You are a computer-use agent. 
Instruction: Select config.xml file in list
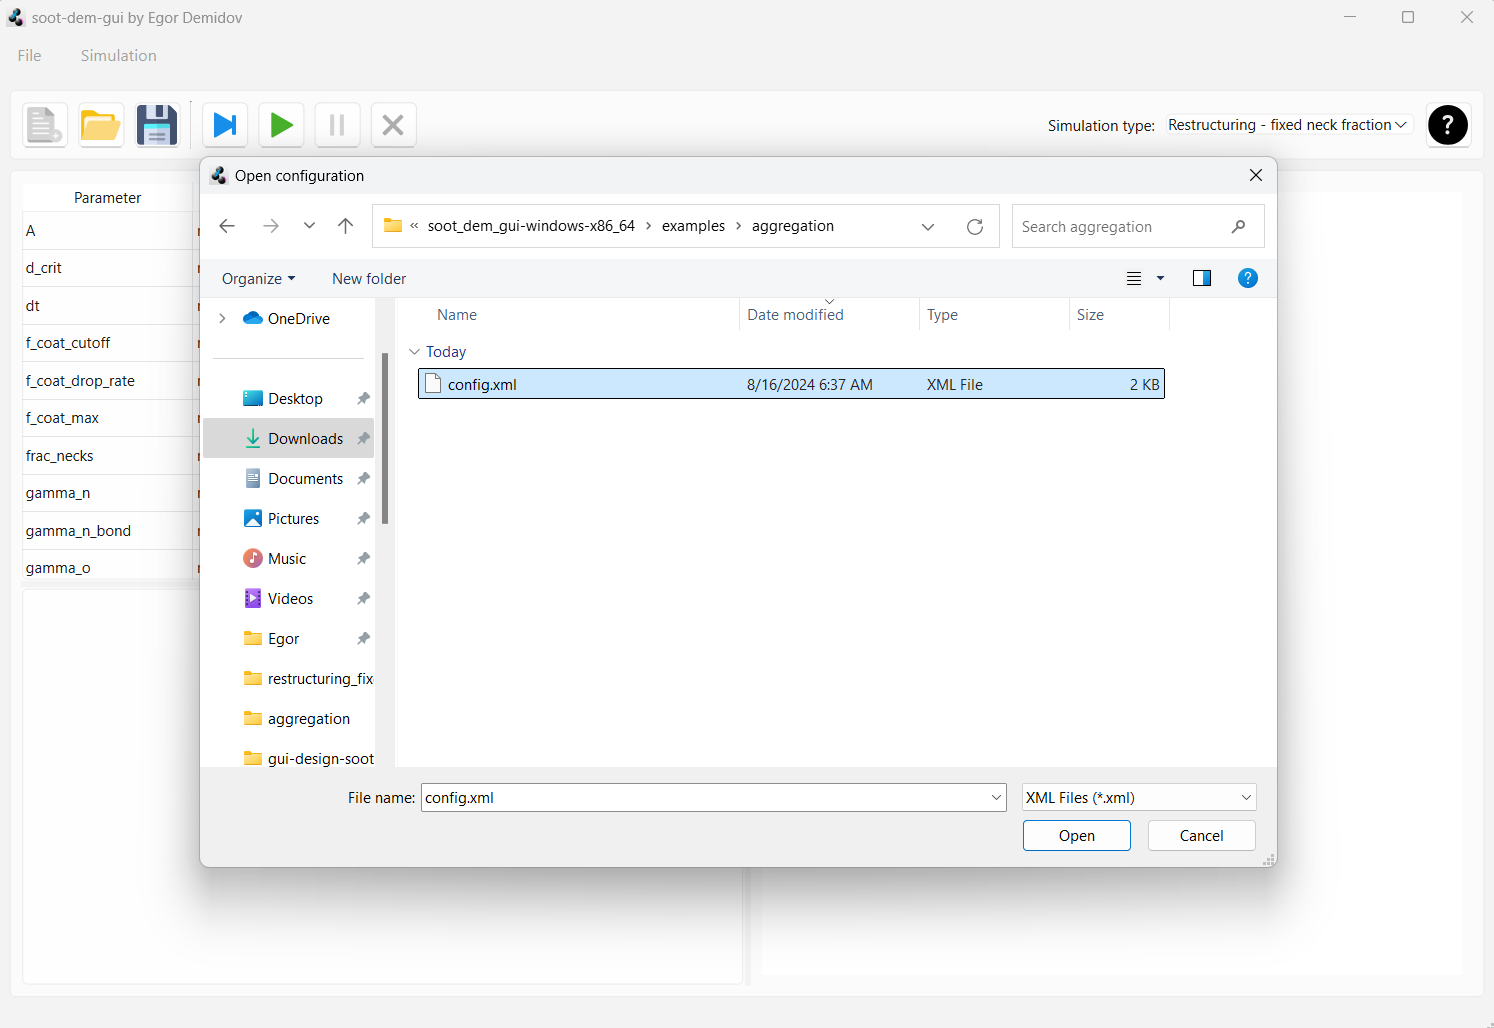(x=791, y=384)
